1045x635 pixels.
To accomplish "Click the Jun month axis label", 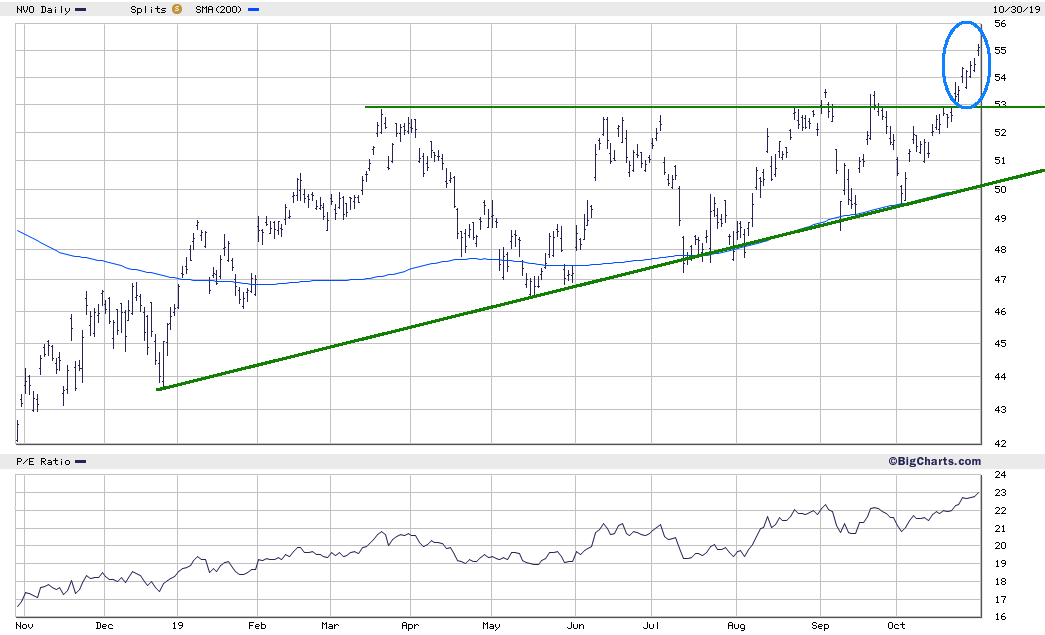I will (x=575, y=626).
